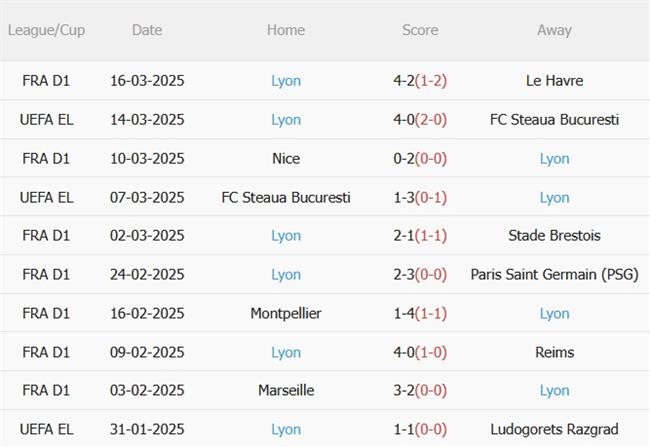Click the Reims away team
This screenshot has width=650, height=447.
554,352
